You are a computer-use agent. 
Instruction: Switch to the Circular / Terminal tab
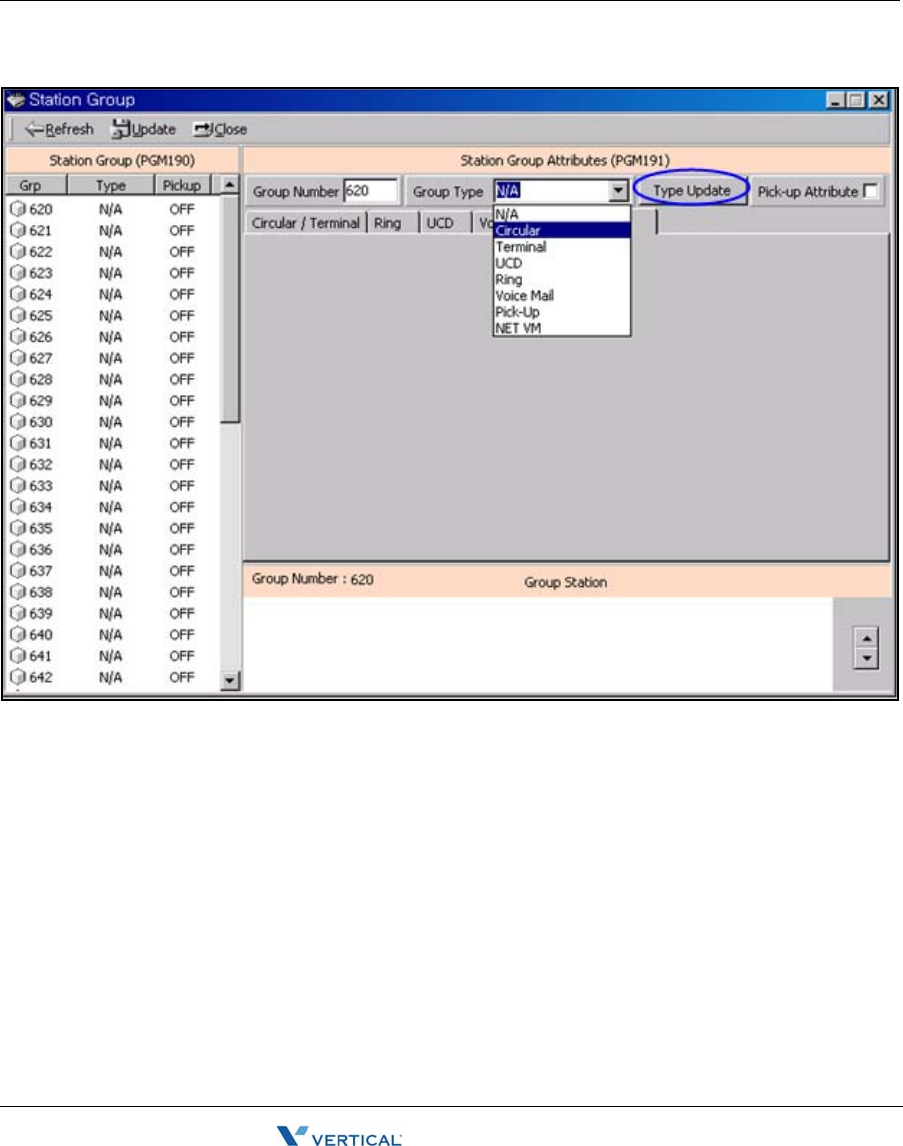pyautogui.click(x=305, y=223)
